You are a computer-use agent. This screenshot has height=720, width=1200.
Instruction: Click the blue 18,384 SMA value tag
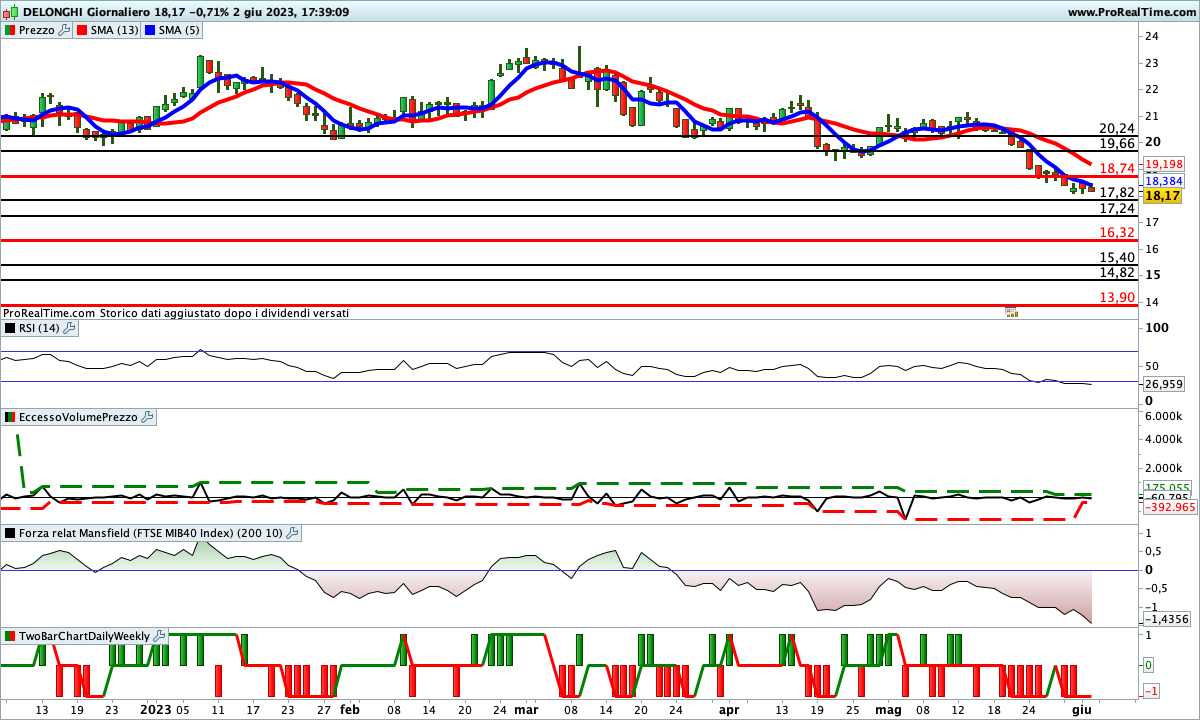(x=1164, y=180)
